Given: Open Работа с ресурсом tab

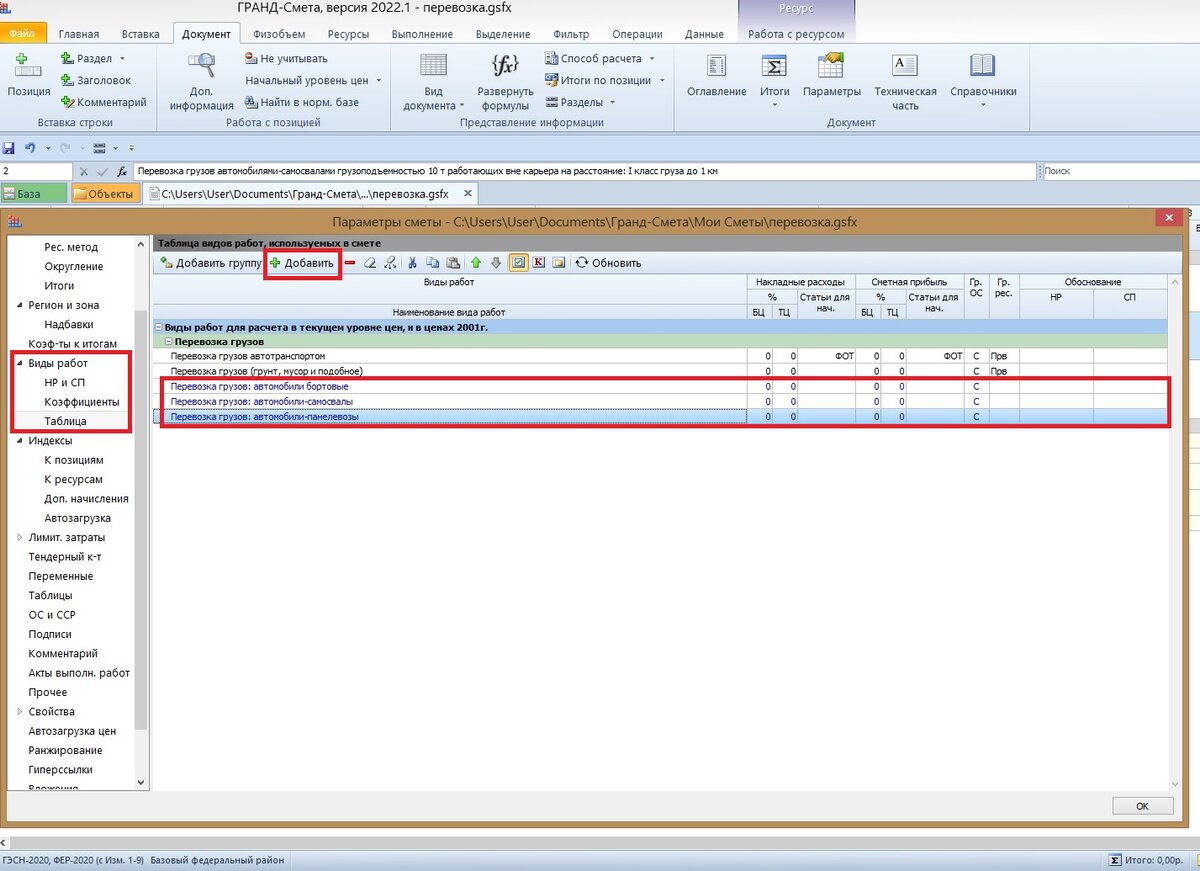Looking at the screenshot, I should click(x=796, y=34).
